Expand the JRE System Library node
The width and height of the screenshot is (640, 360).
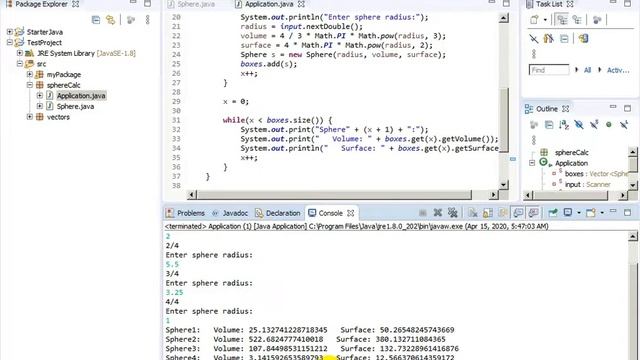coord(20,53)
